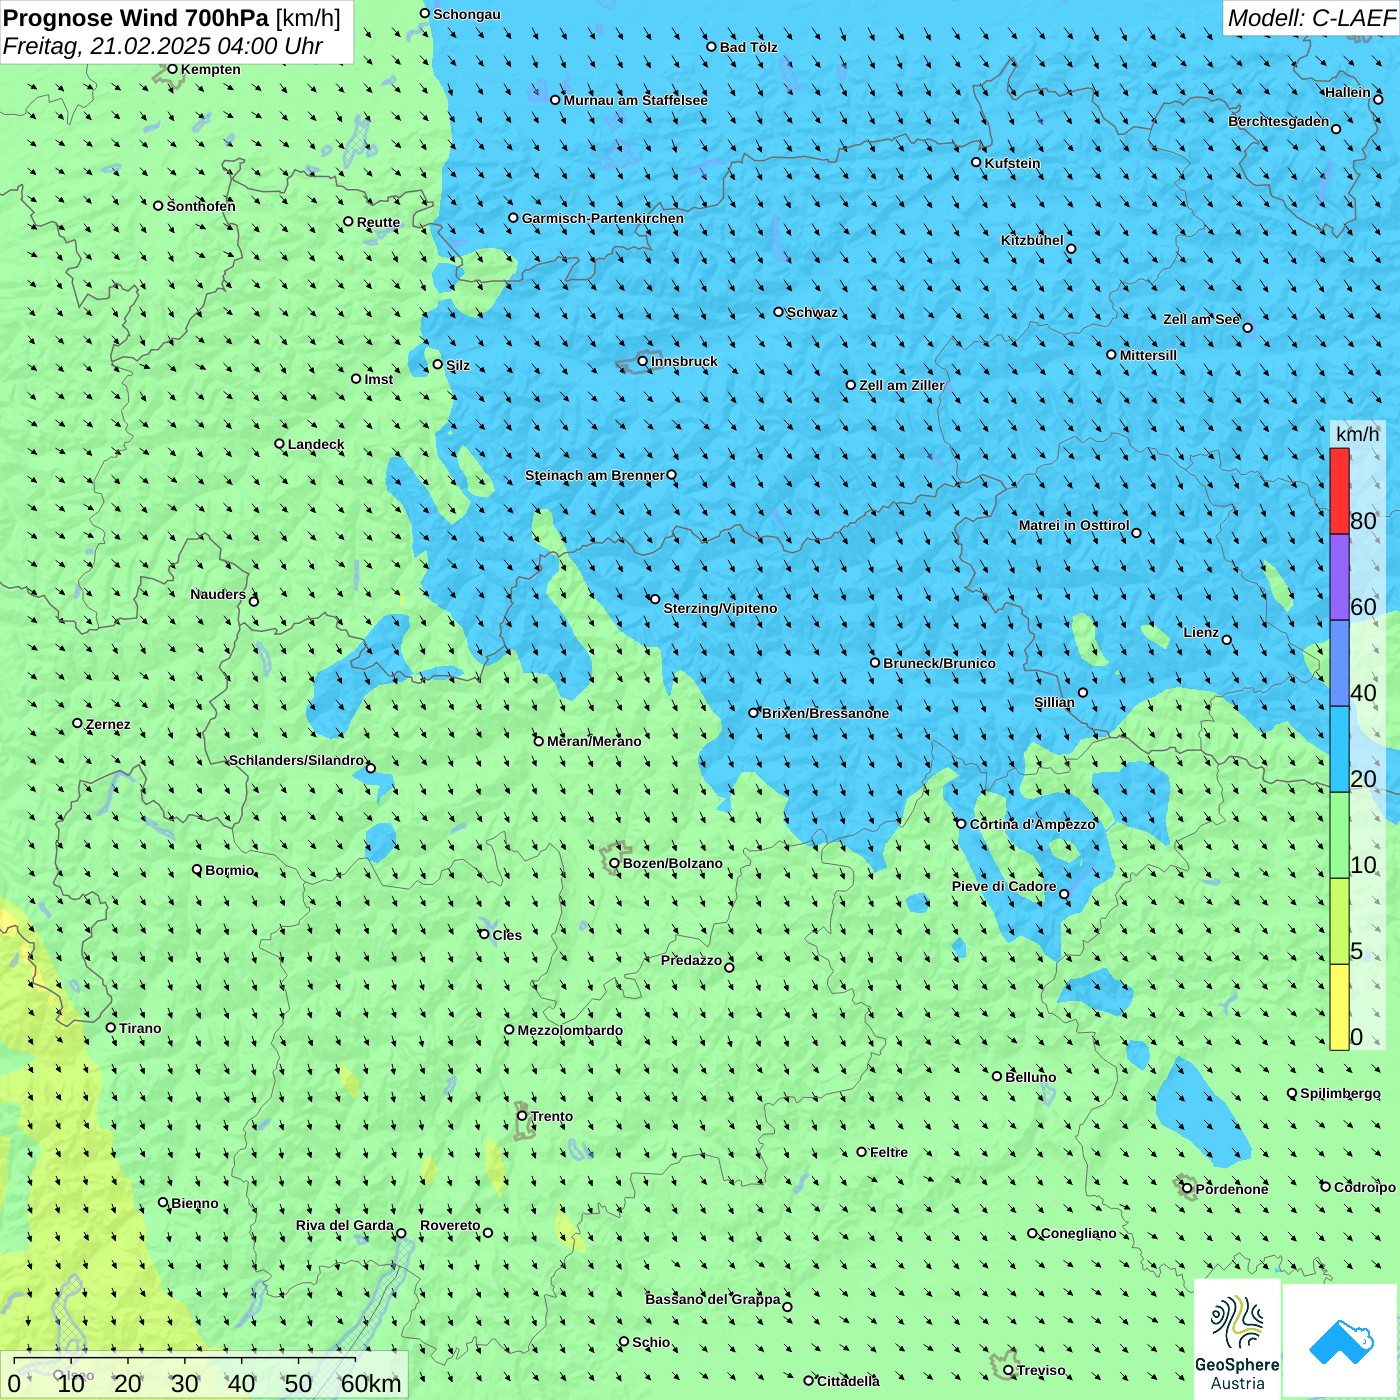
Task: Click the Sterzing/Vipiteno label
Action: coord(720,608)
